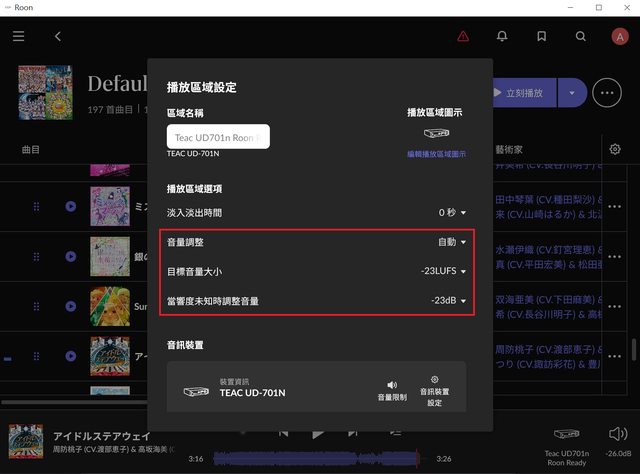Expand the arrow beside 立刻播放
640x474 pixels.
click(572, 93)
